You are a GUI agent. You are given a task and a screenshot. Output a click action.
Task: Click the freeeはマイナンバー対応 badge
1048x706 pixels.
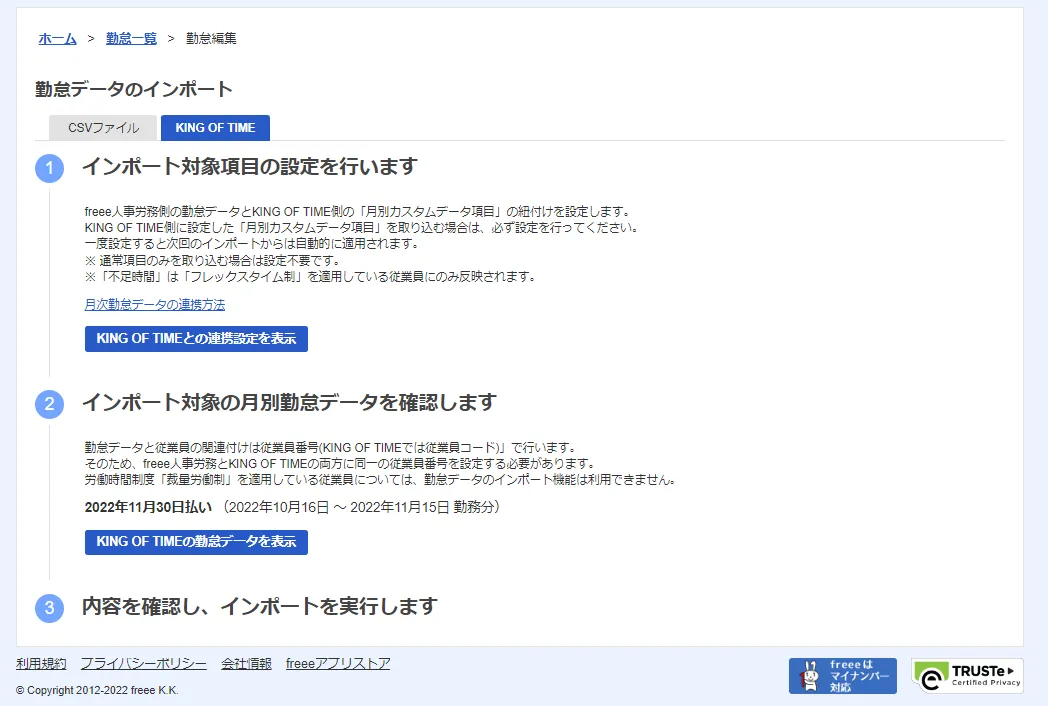pos(843,676)
